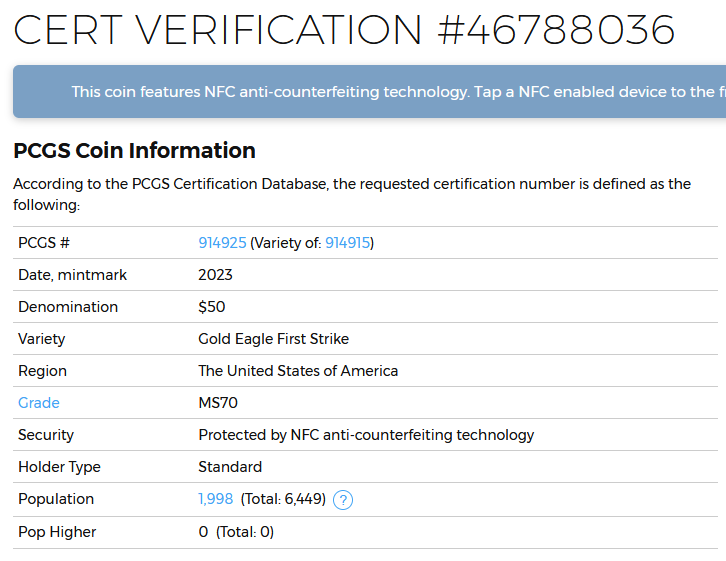
Task: Click the Standard holder type value
Action: pyautogui.click(x=230, y=467)
